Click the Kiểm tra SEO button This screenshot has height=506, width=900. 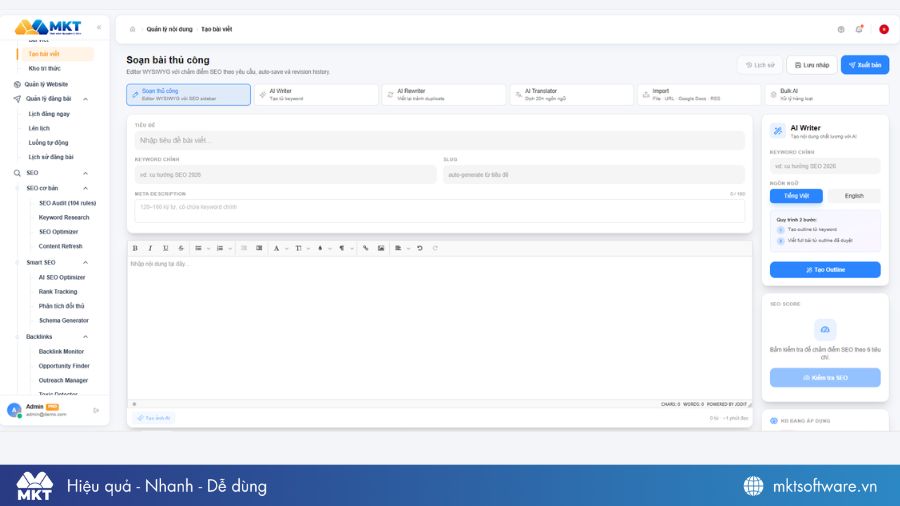point(825,377)
